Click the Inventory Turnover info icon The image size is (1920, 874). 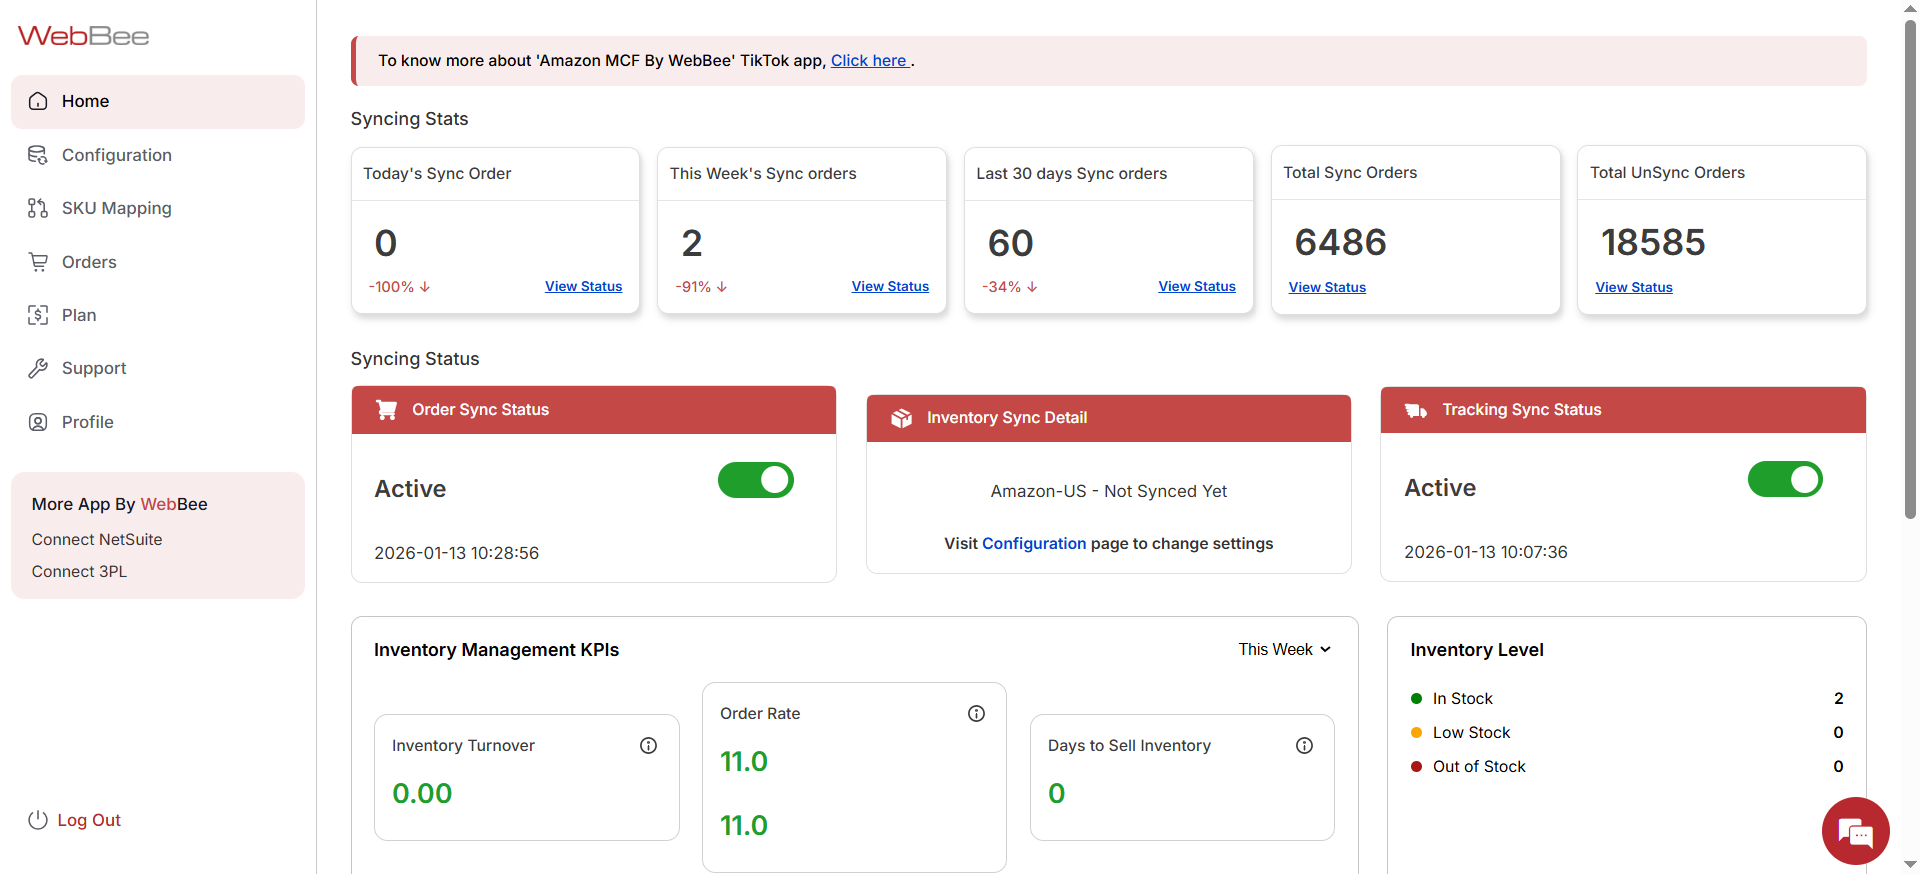[648, 745]
